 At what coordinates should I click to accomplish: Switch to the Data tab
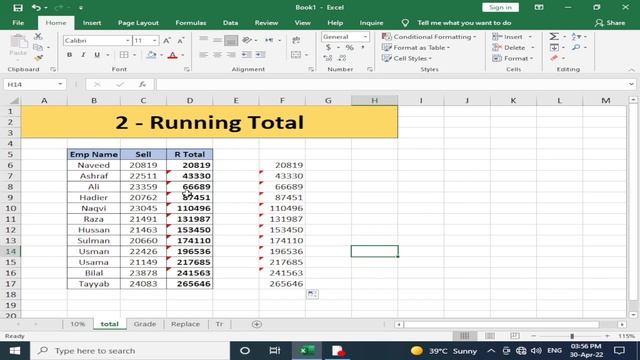point(230,23)
